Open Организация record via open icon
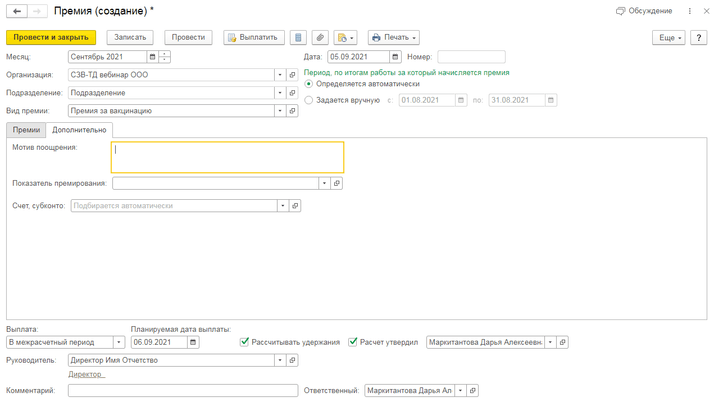The image size is (714, 408). (293, 75)
